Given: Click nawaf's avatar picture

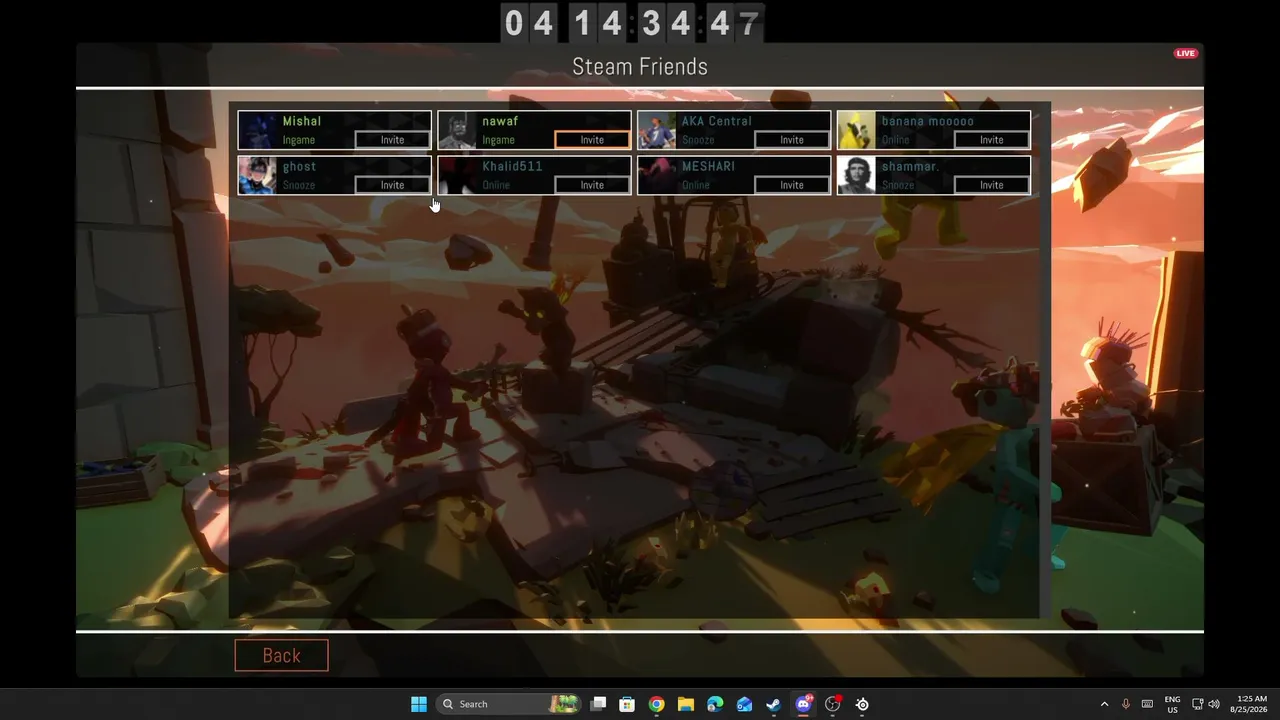Looking at the screenshot, I should tap(458, 130).
